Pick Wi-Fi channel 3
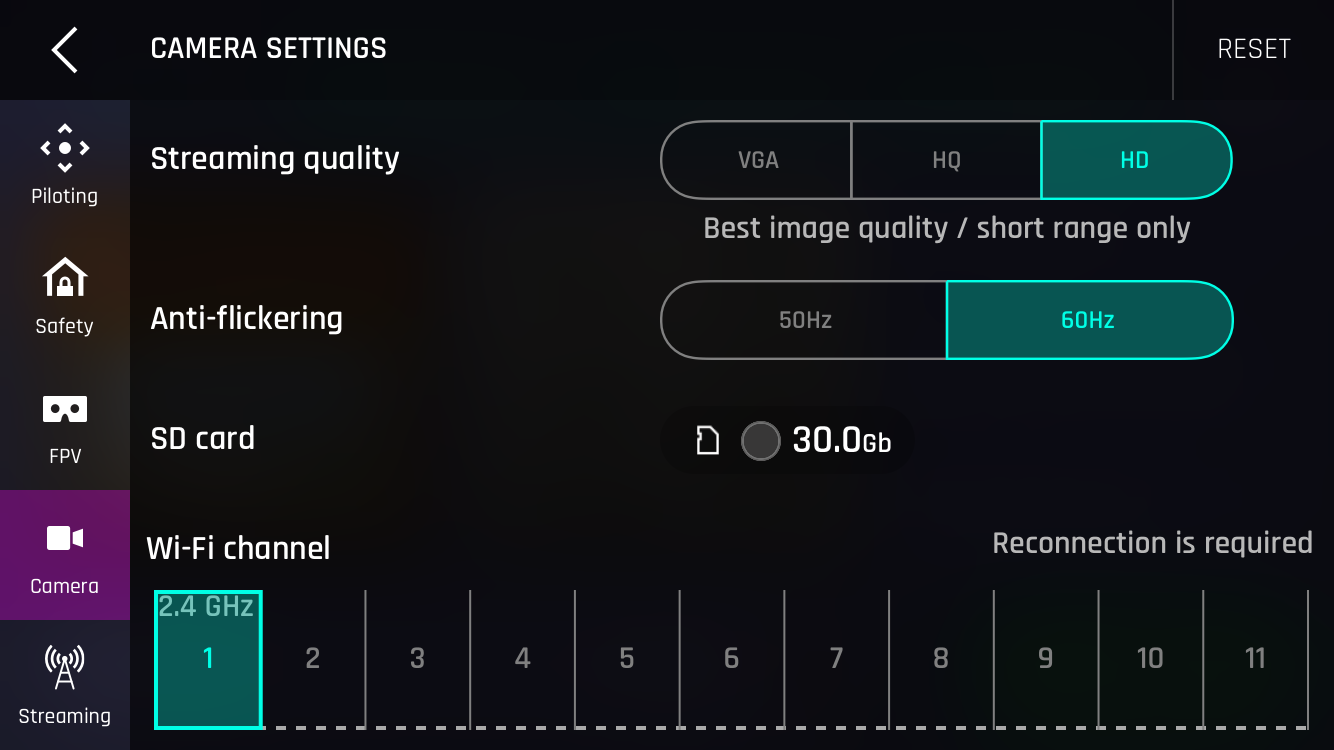Screen dimensions: 1334x750 click(417, 658)
